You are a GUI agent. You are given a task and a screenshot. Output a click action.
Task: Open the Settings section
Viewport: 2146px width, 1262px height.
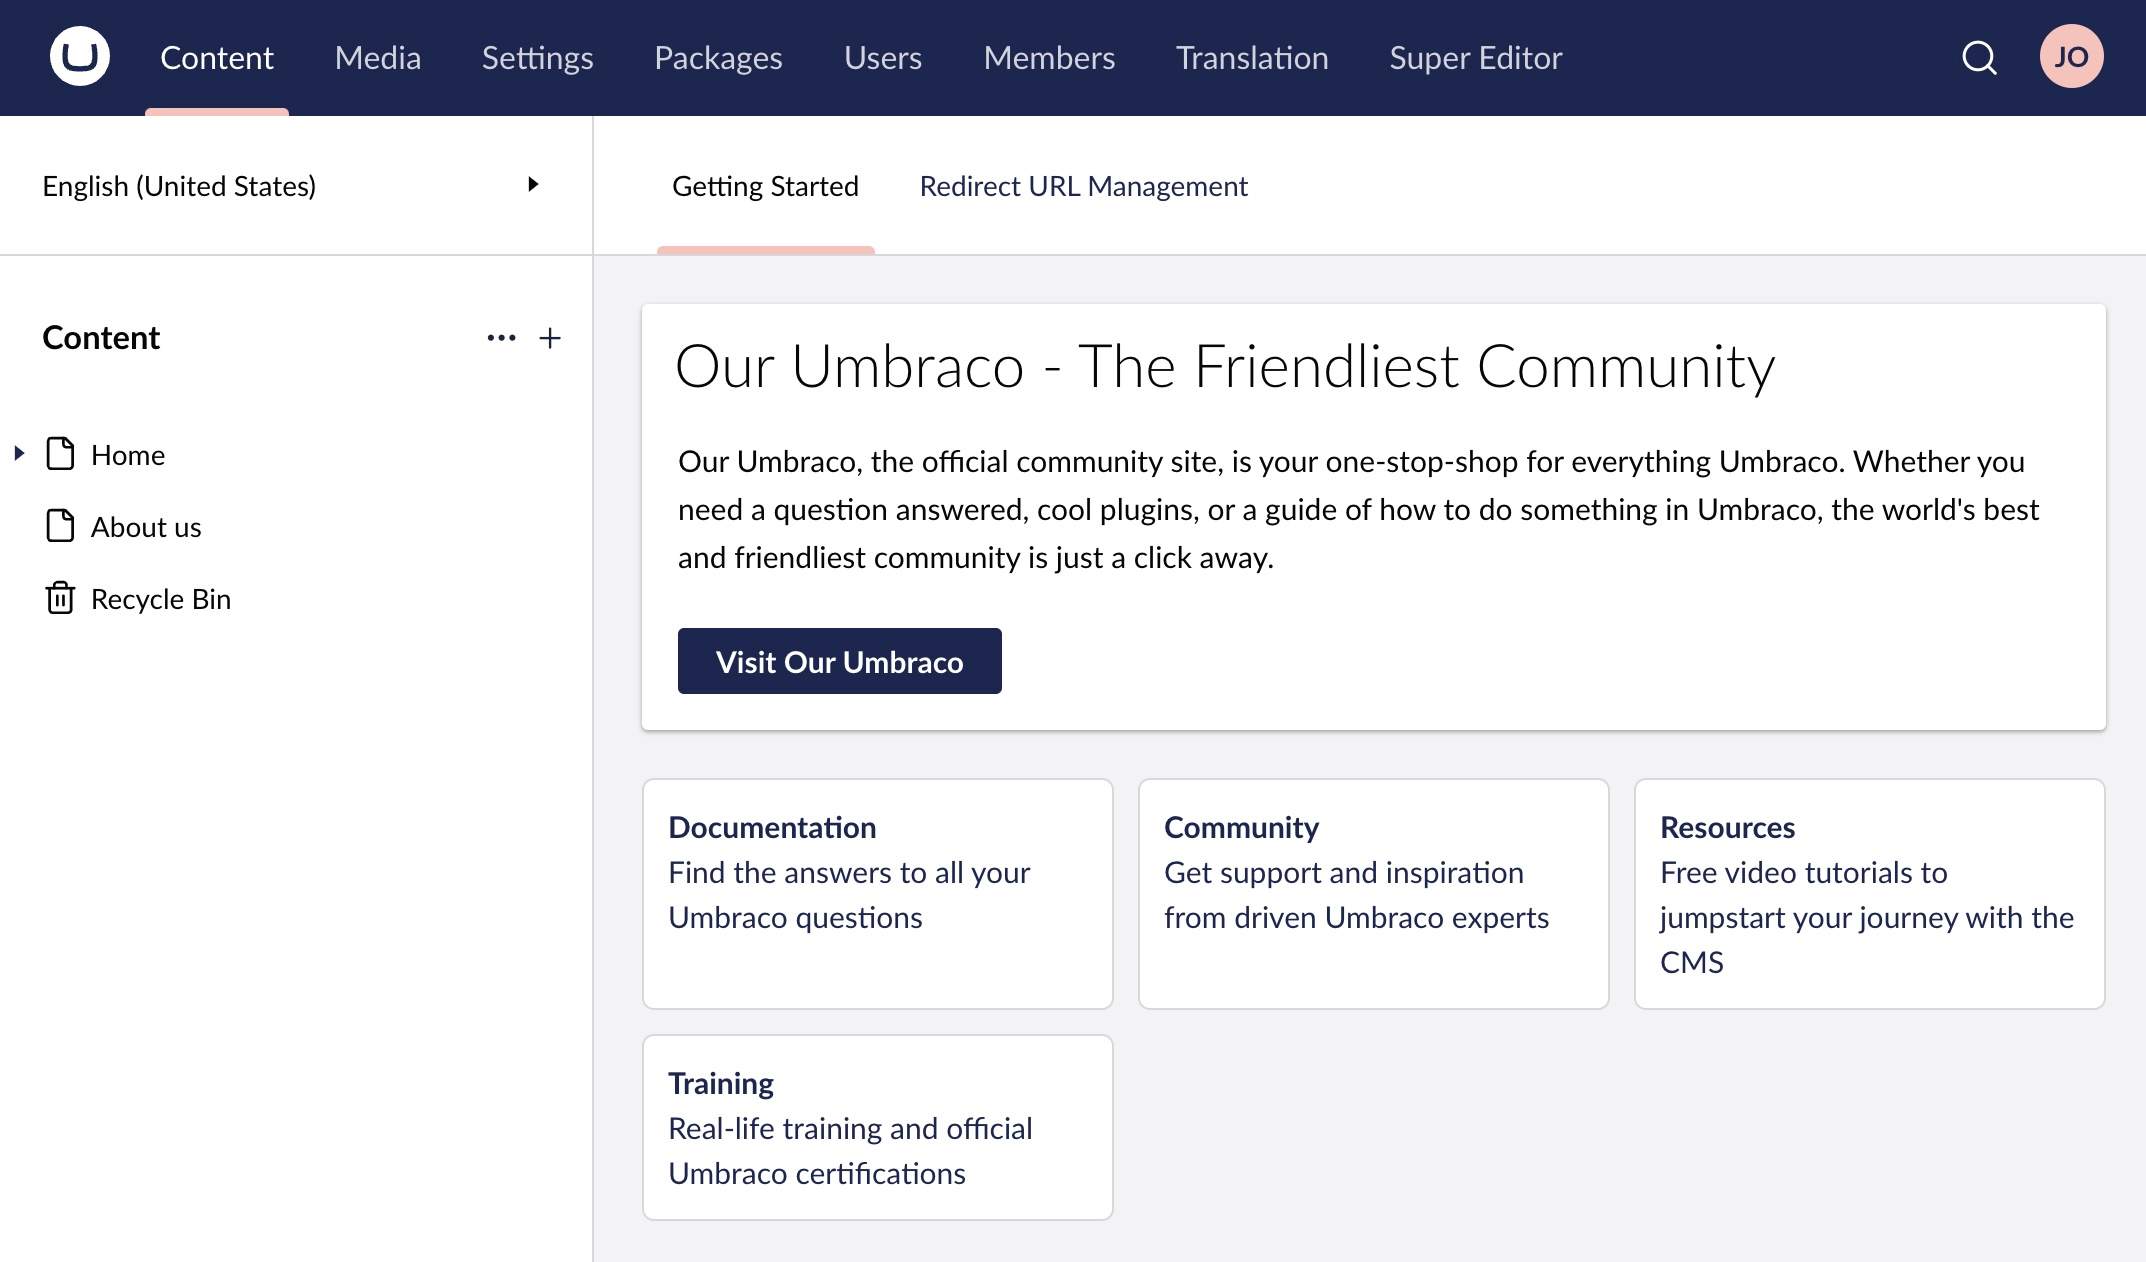tap(536, 57)
